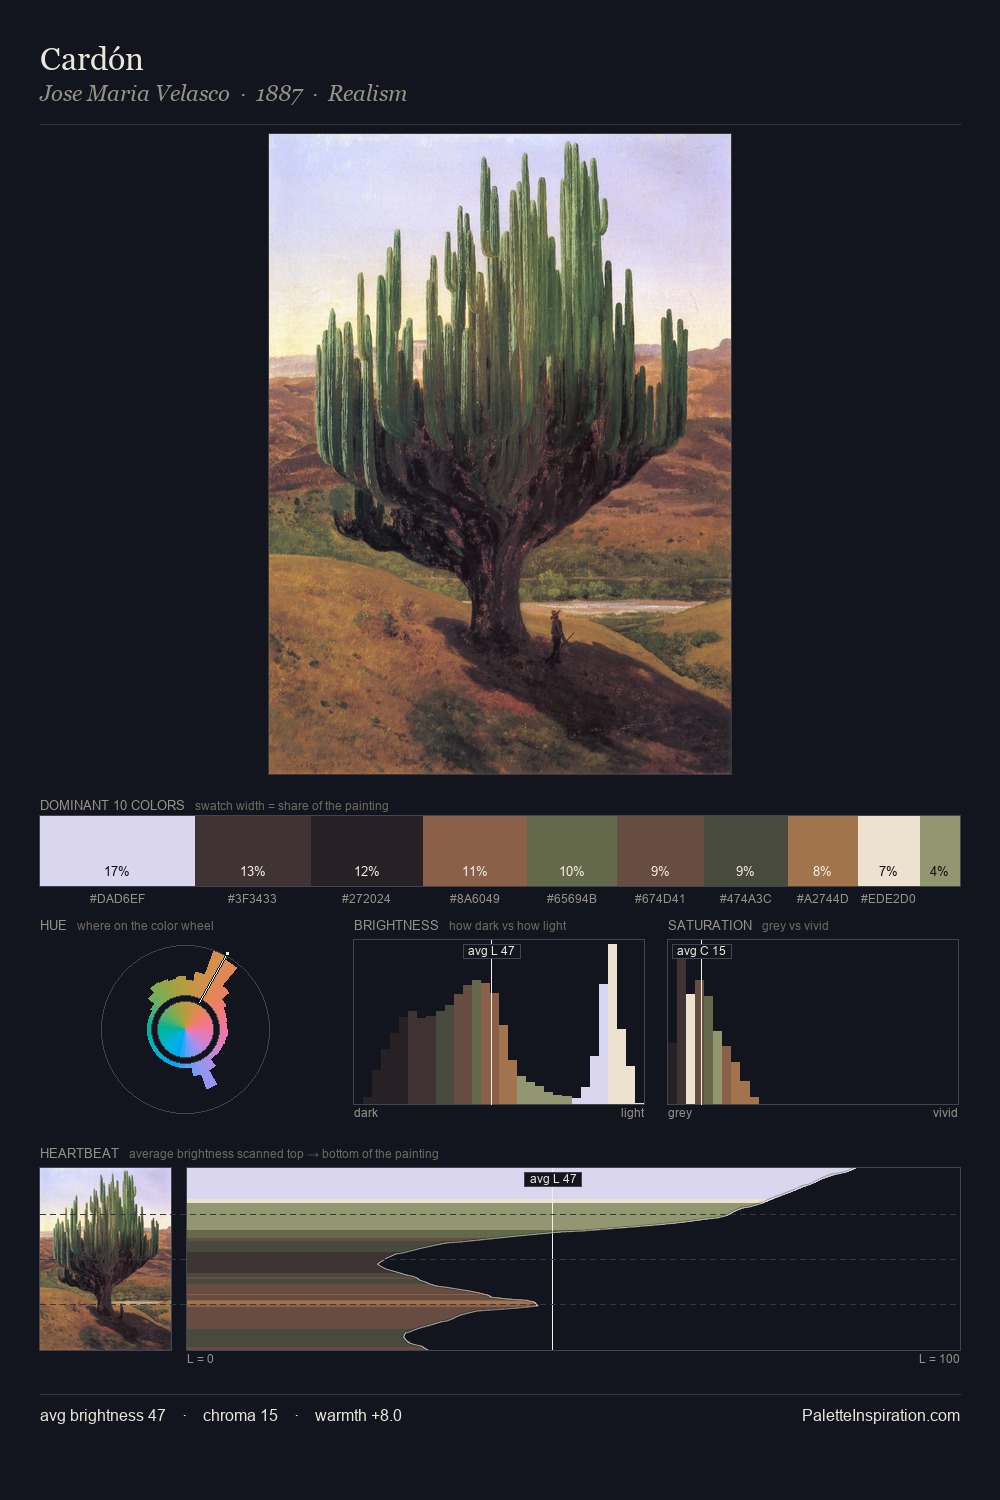
Task: Click the #8A6049 hex code label
Action: click(x=474, y=899)
